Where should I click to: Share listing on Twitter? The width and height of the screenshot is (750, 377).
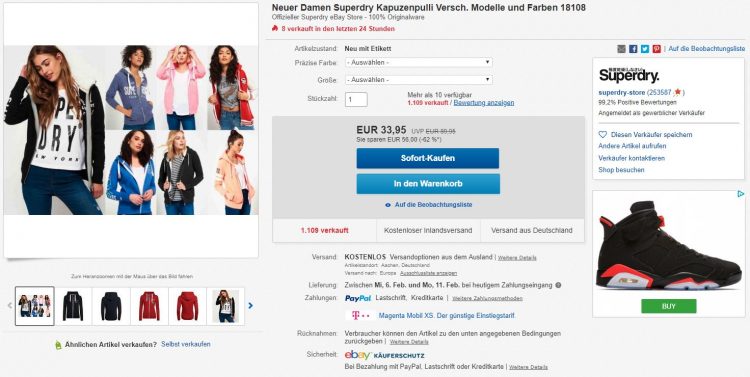645,49
